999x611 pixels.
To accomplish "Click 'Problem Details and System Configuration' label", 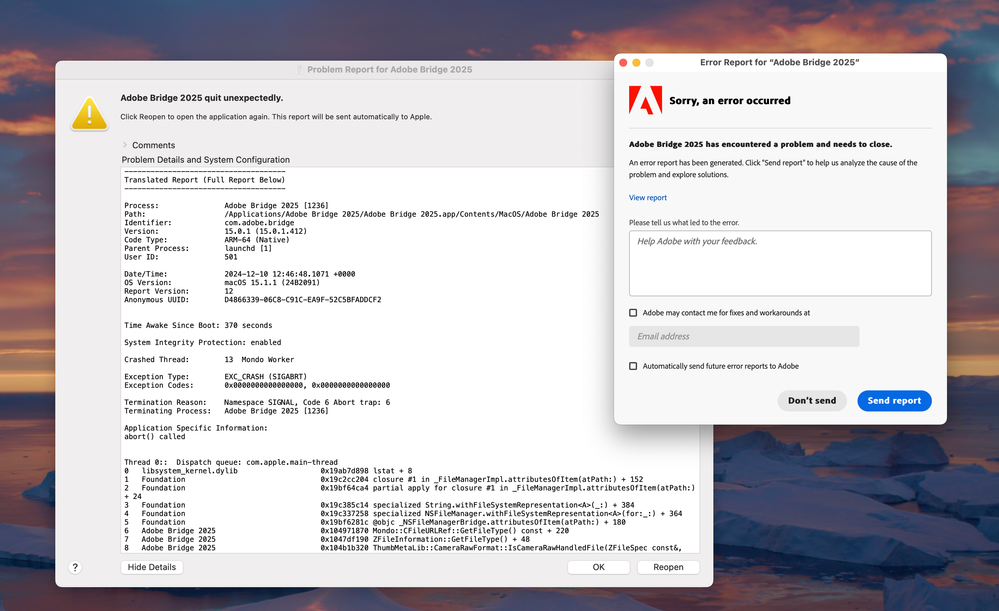I will (206, 160).
